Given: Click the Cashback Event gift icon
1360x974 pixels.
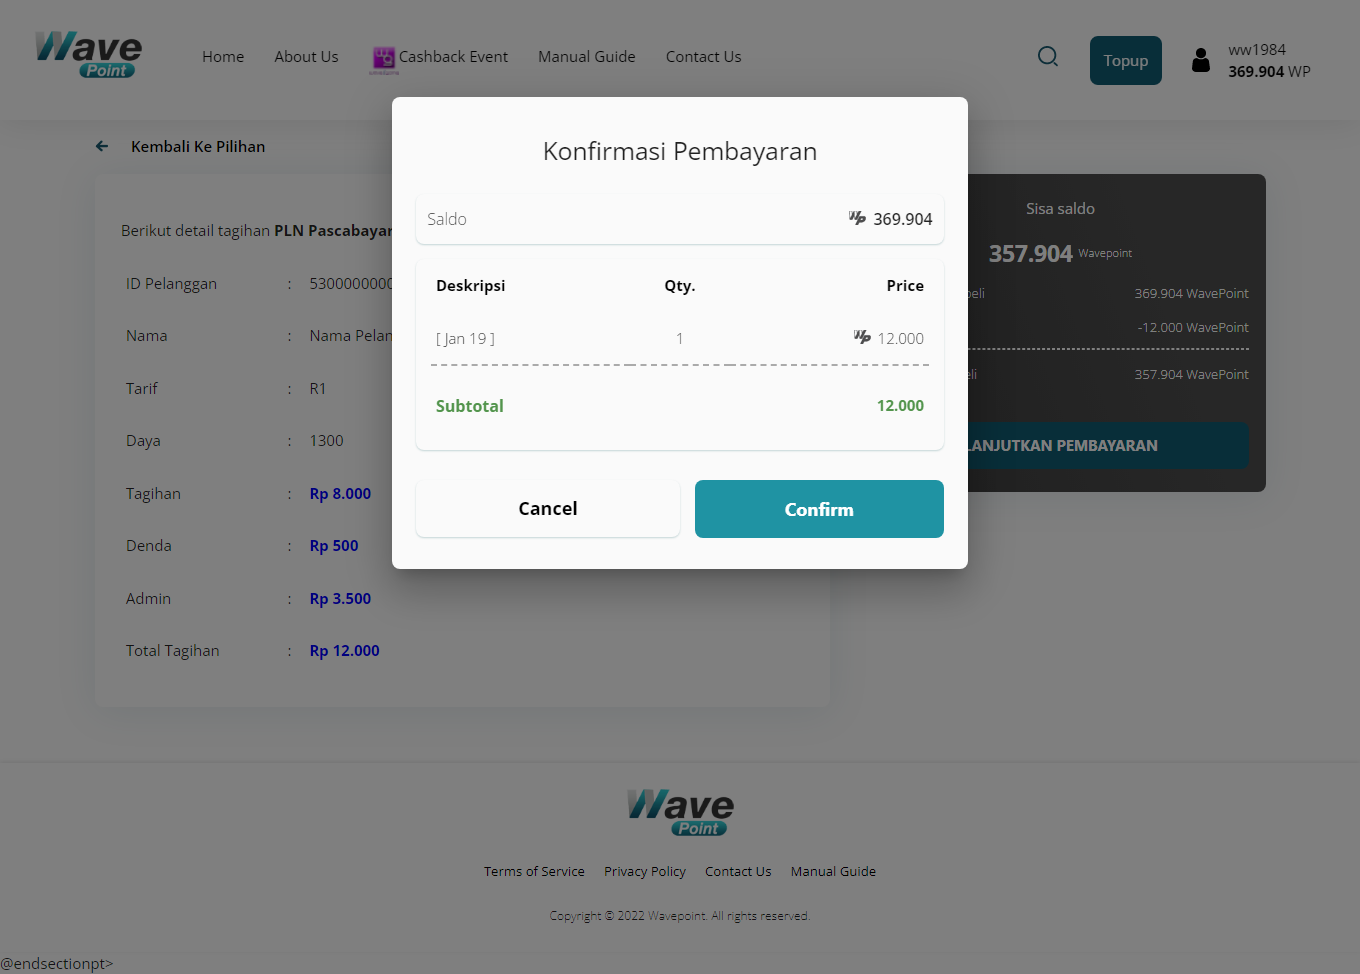Looking at the screenshot, I should 384,58.
